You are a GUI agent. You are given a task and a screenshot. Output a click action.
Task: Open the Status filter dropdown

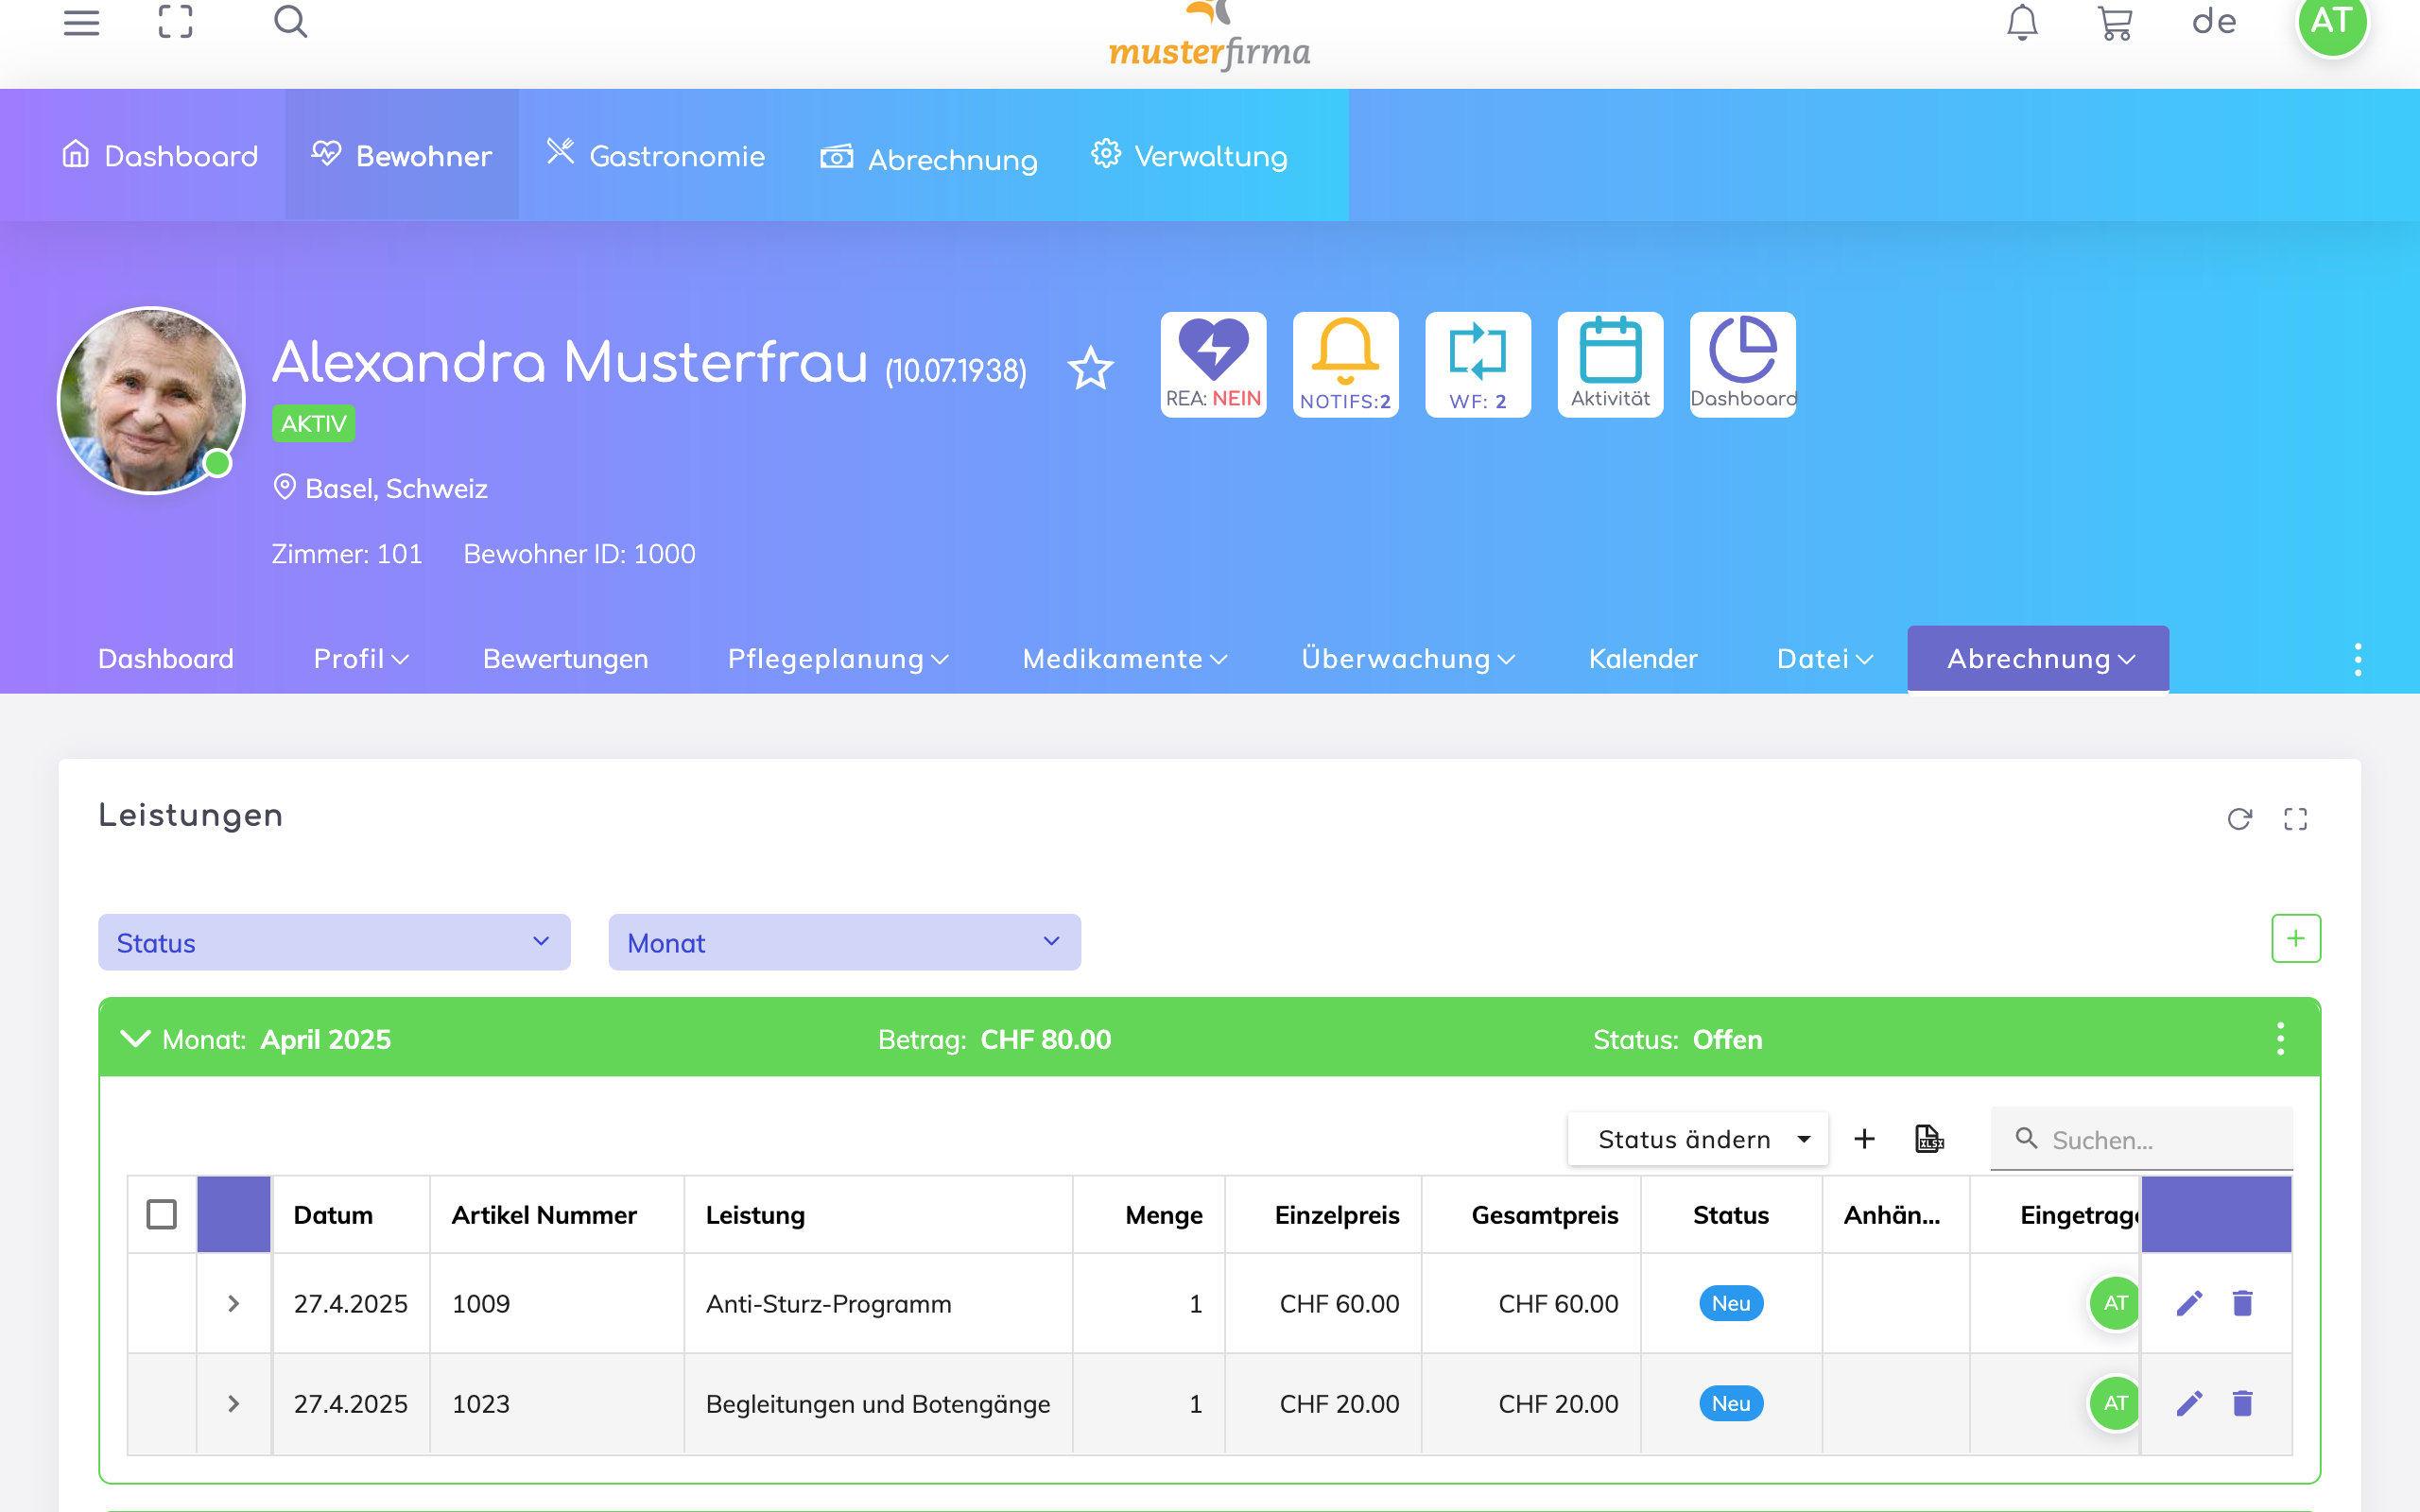334,942
